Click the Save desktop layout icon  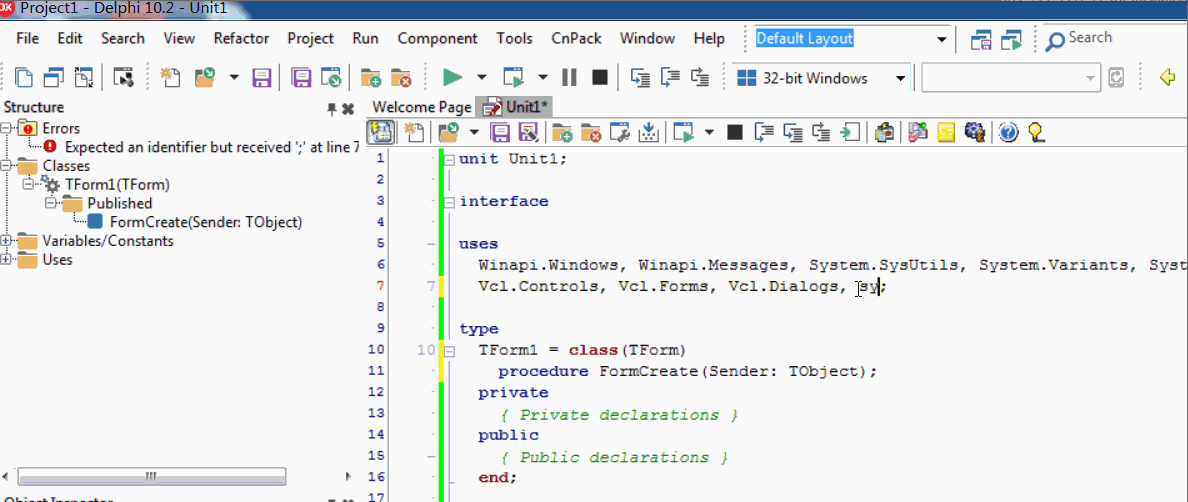click(981, 40)
